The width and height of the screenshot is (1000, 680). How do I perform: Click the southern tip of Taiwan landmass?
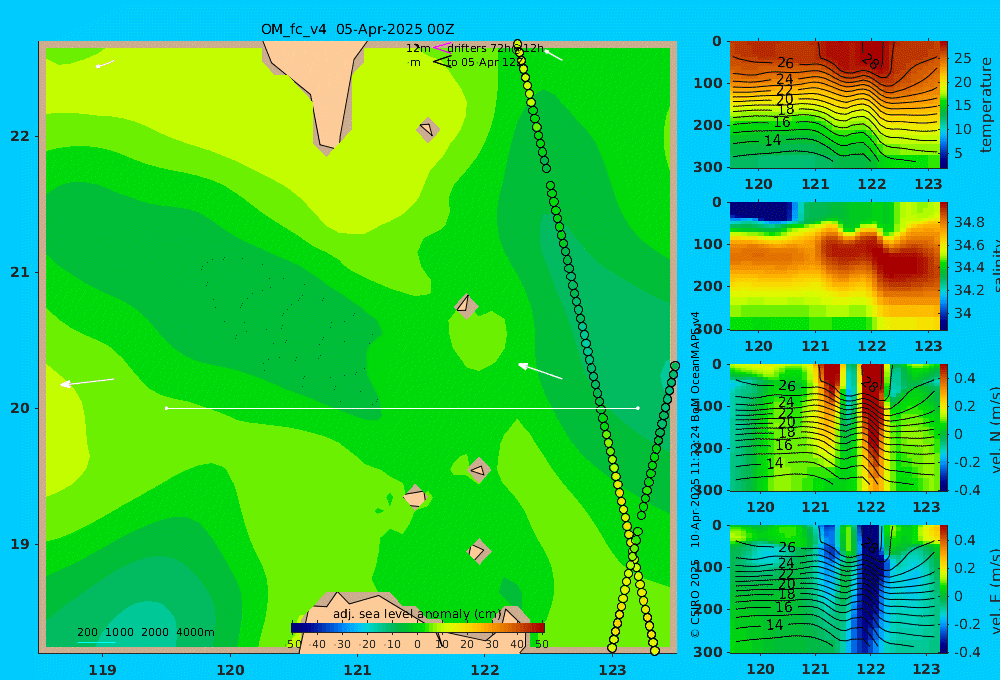327,147
